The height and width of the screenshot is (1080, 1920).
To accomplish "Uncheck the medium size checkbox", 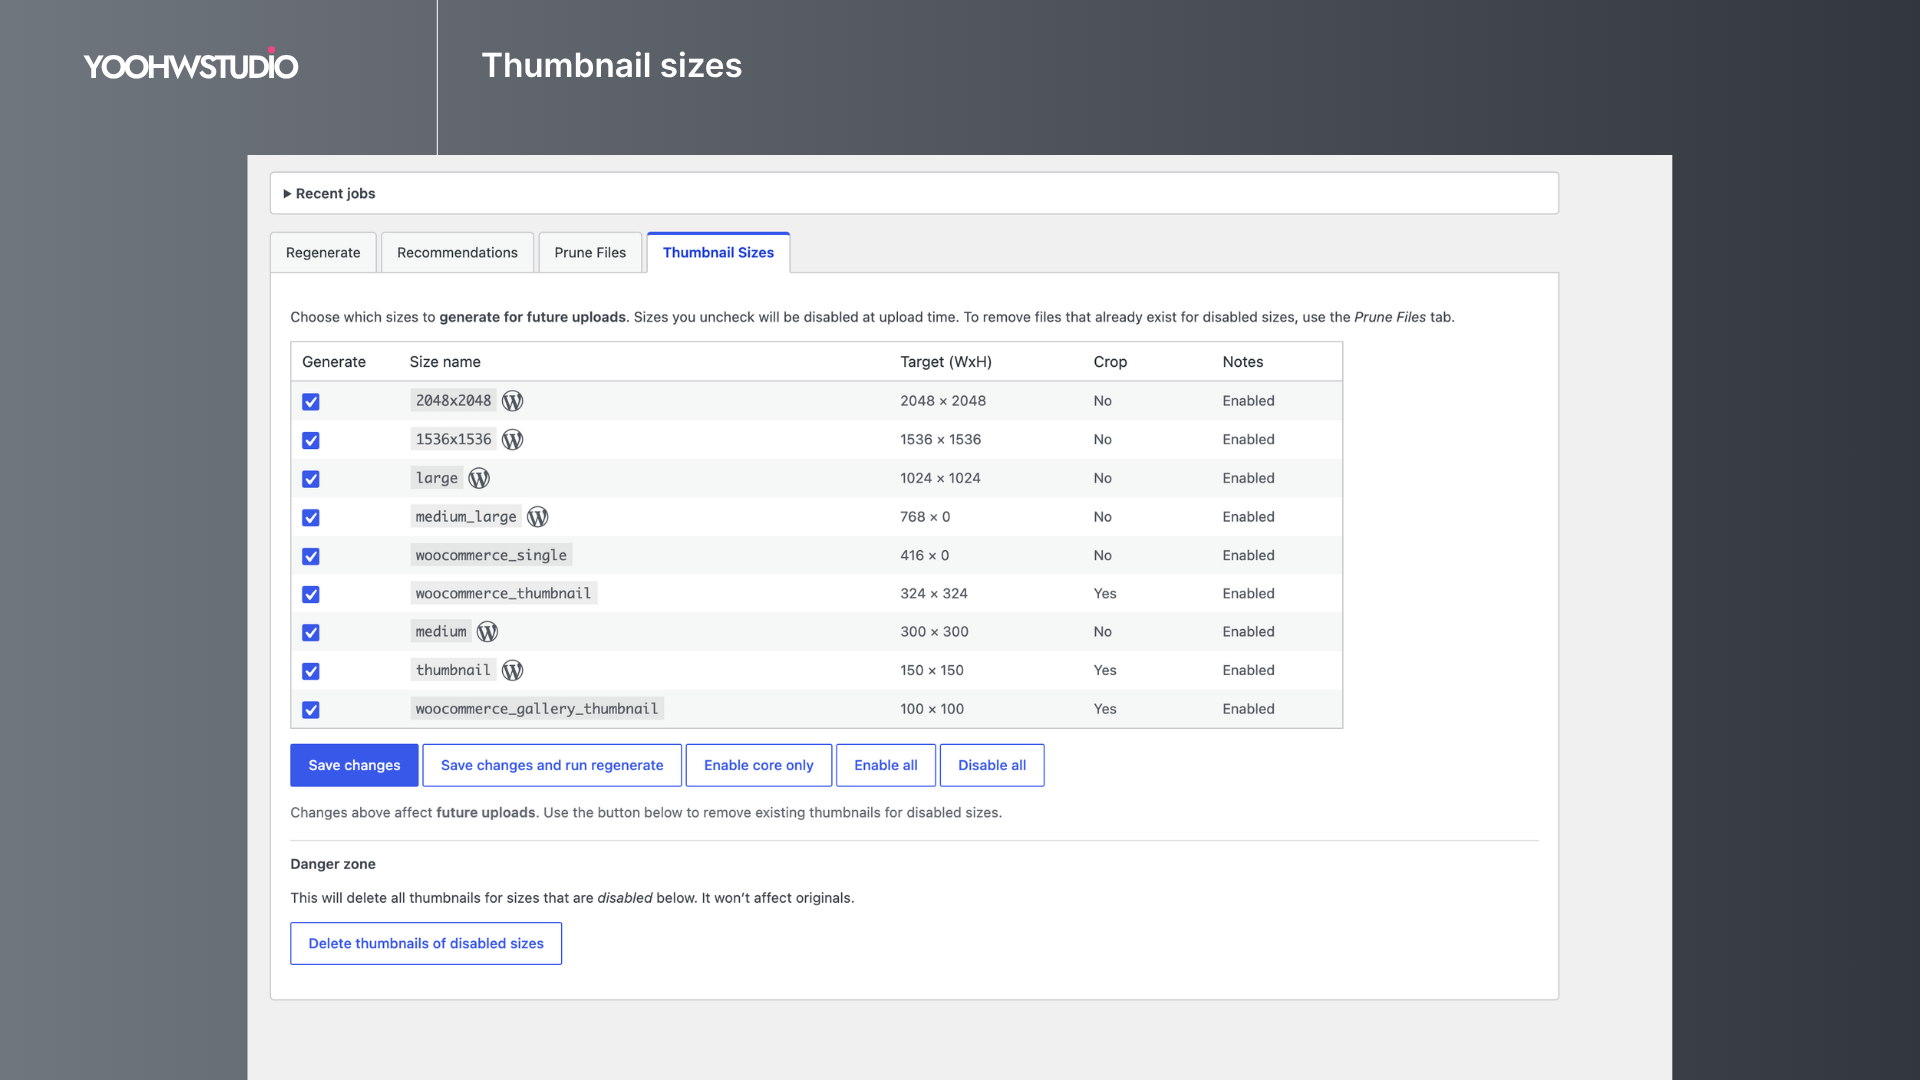I will (311, 633).
